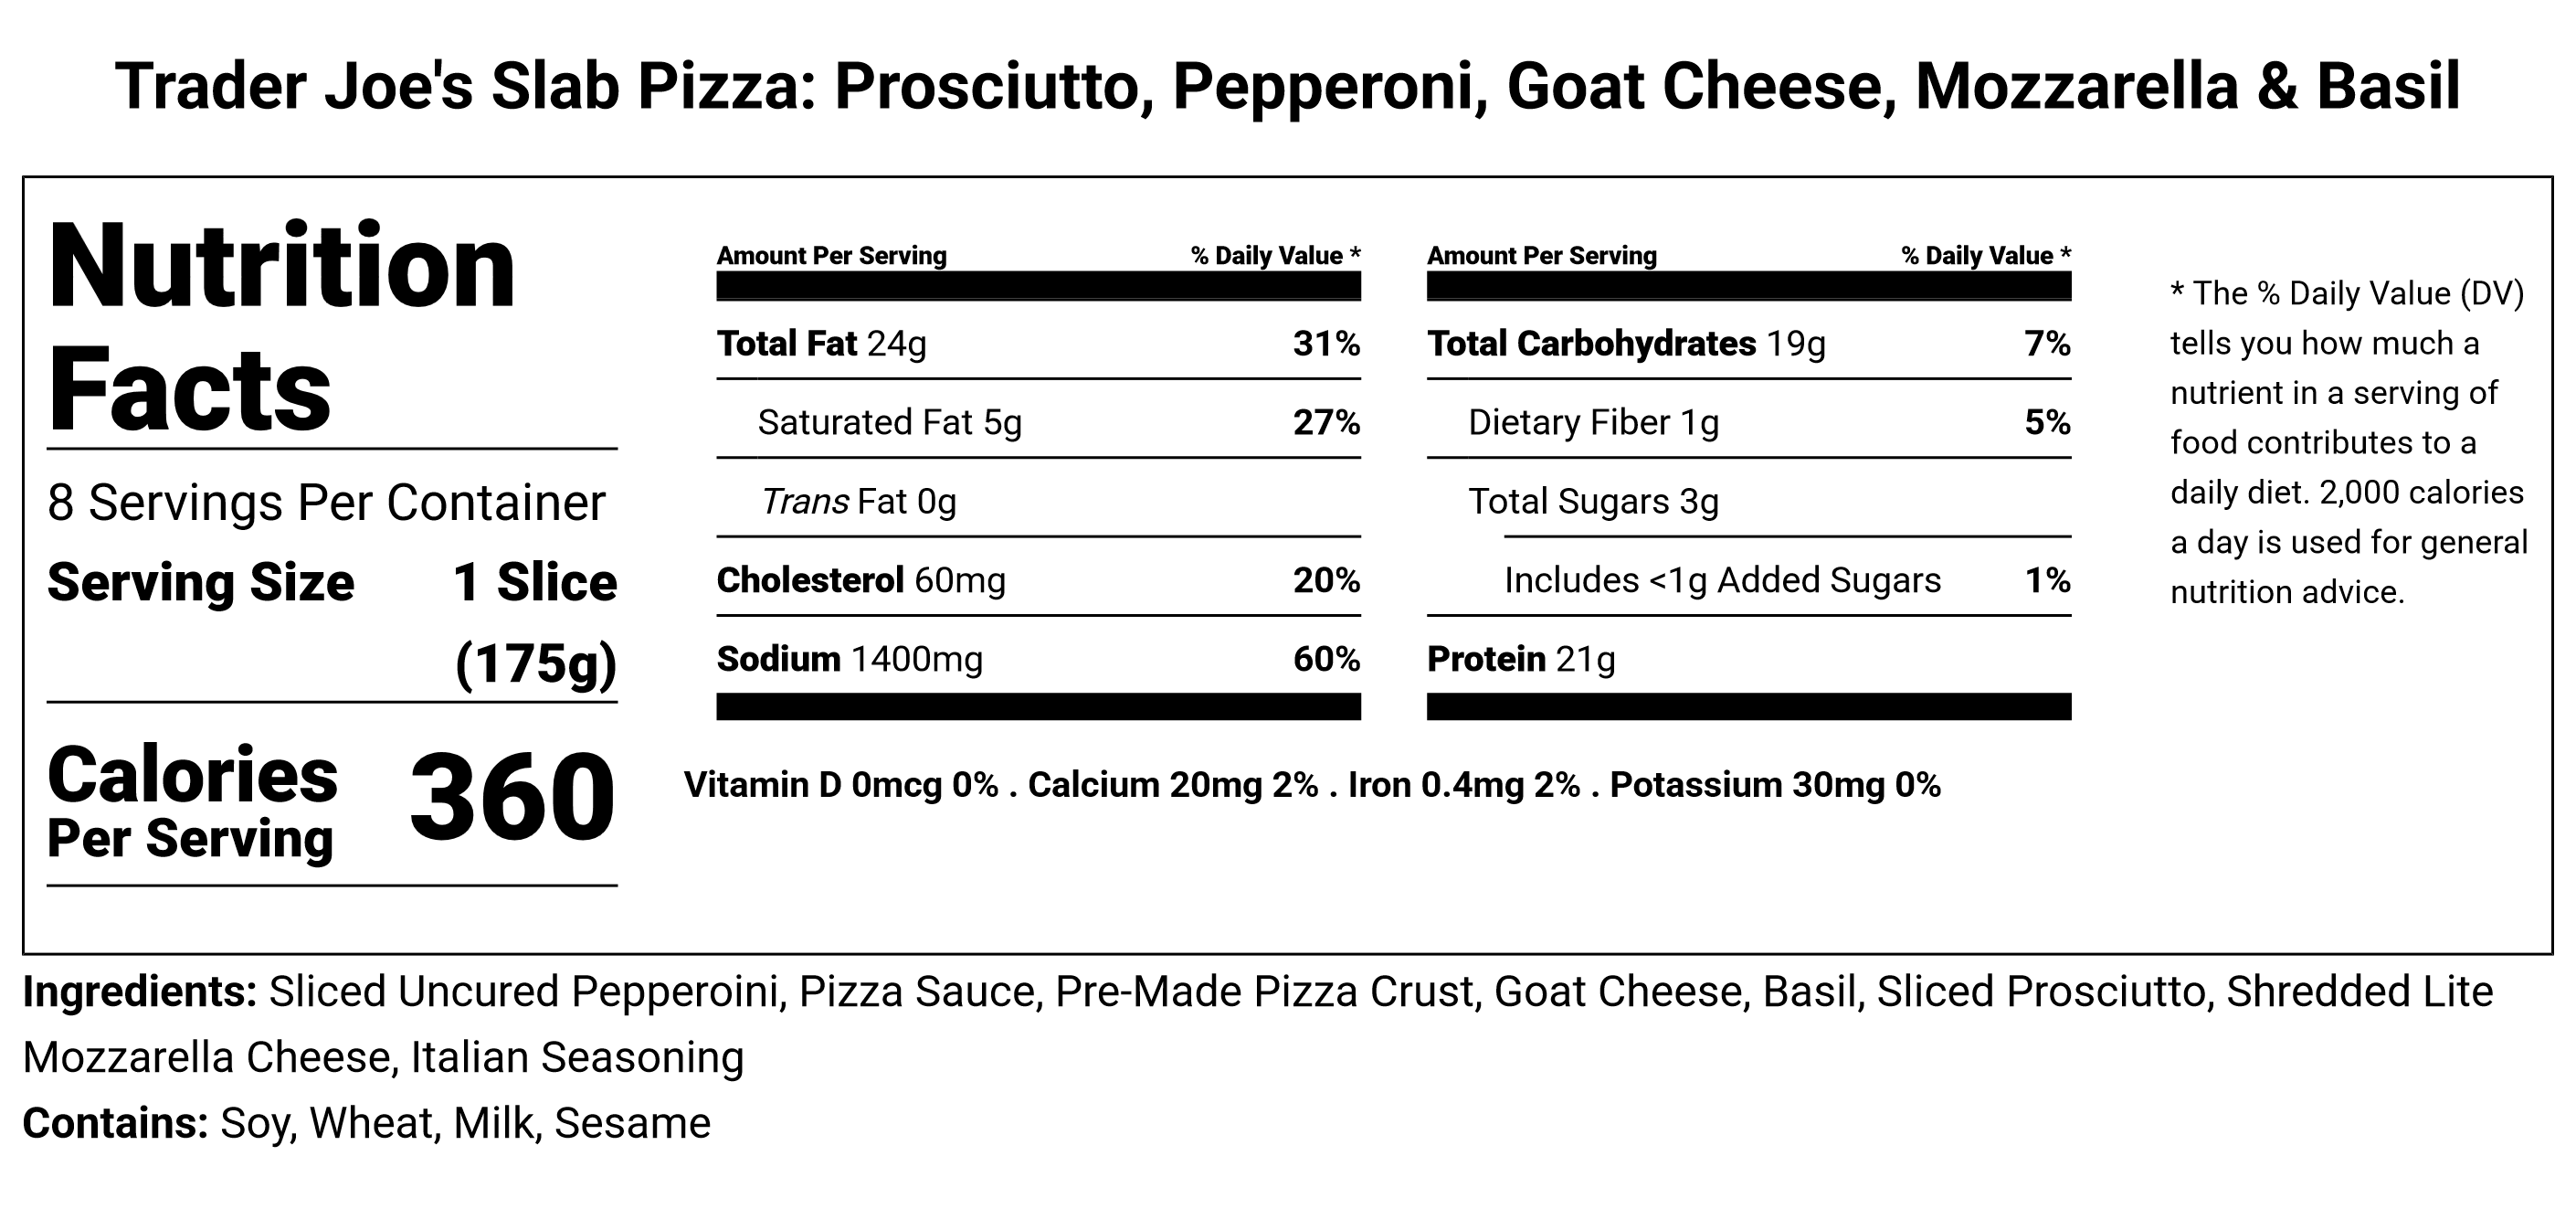Click the Sodium 1400mg row
Viewport: 2576px width, 1209px height.
click(849, 659)
